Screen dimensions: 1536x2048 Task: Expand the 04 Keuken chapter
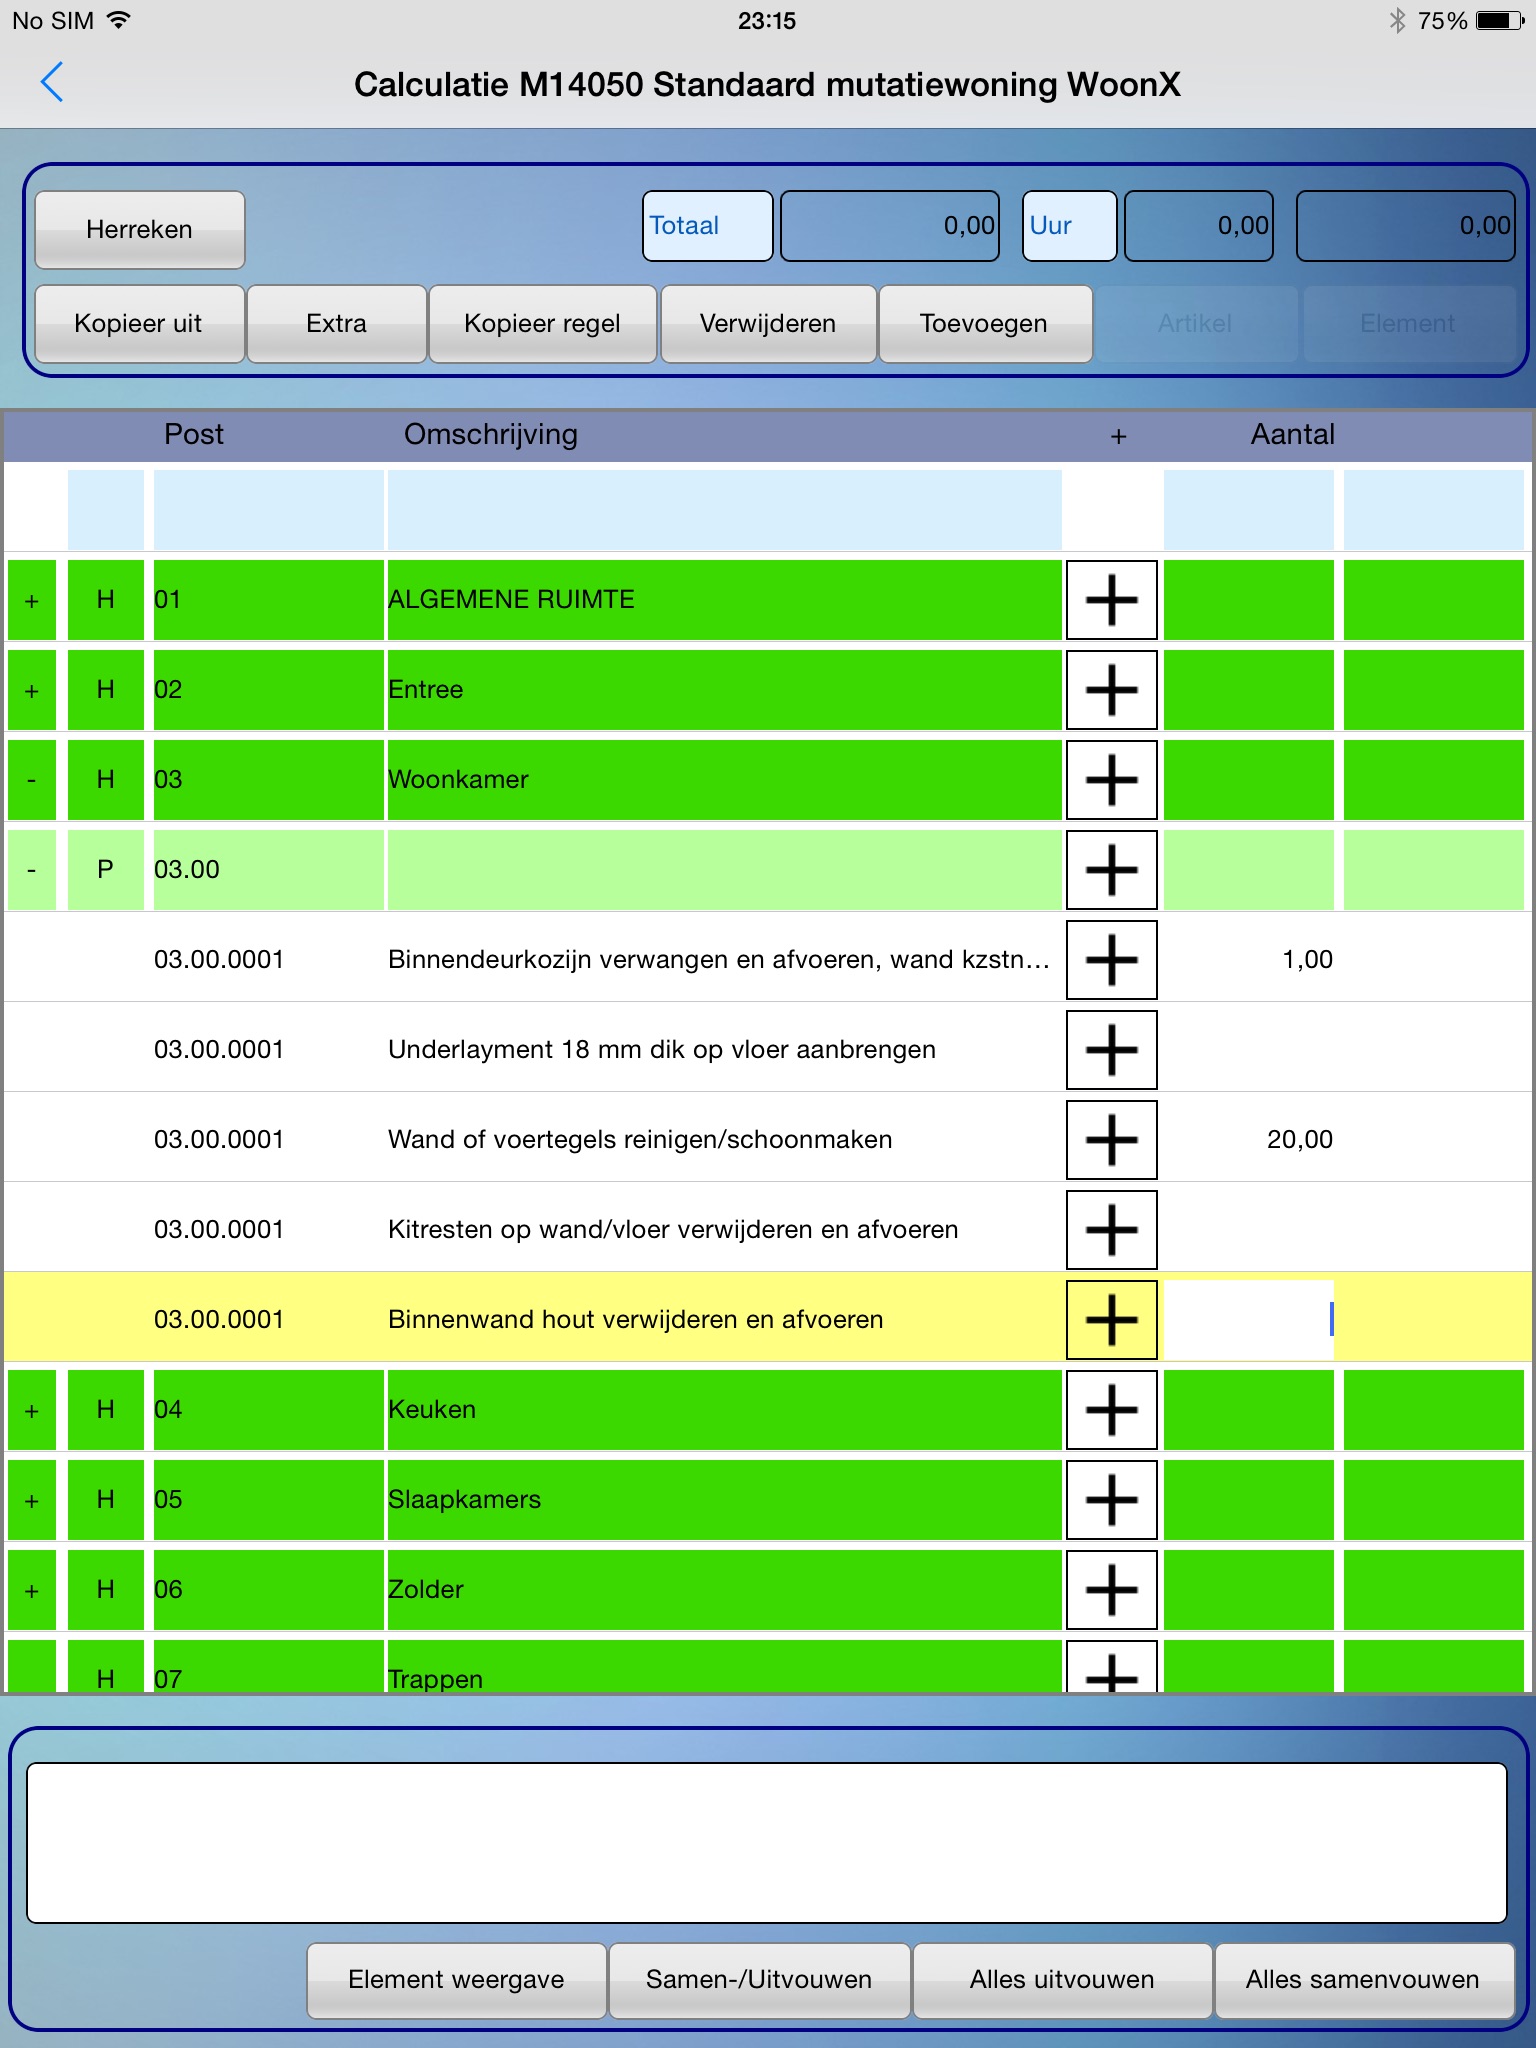(x=32, y=1410)
